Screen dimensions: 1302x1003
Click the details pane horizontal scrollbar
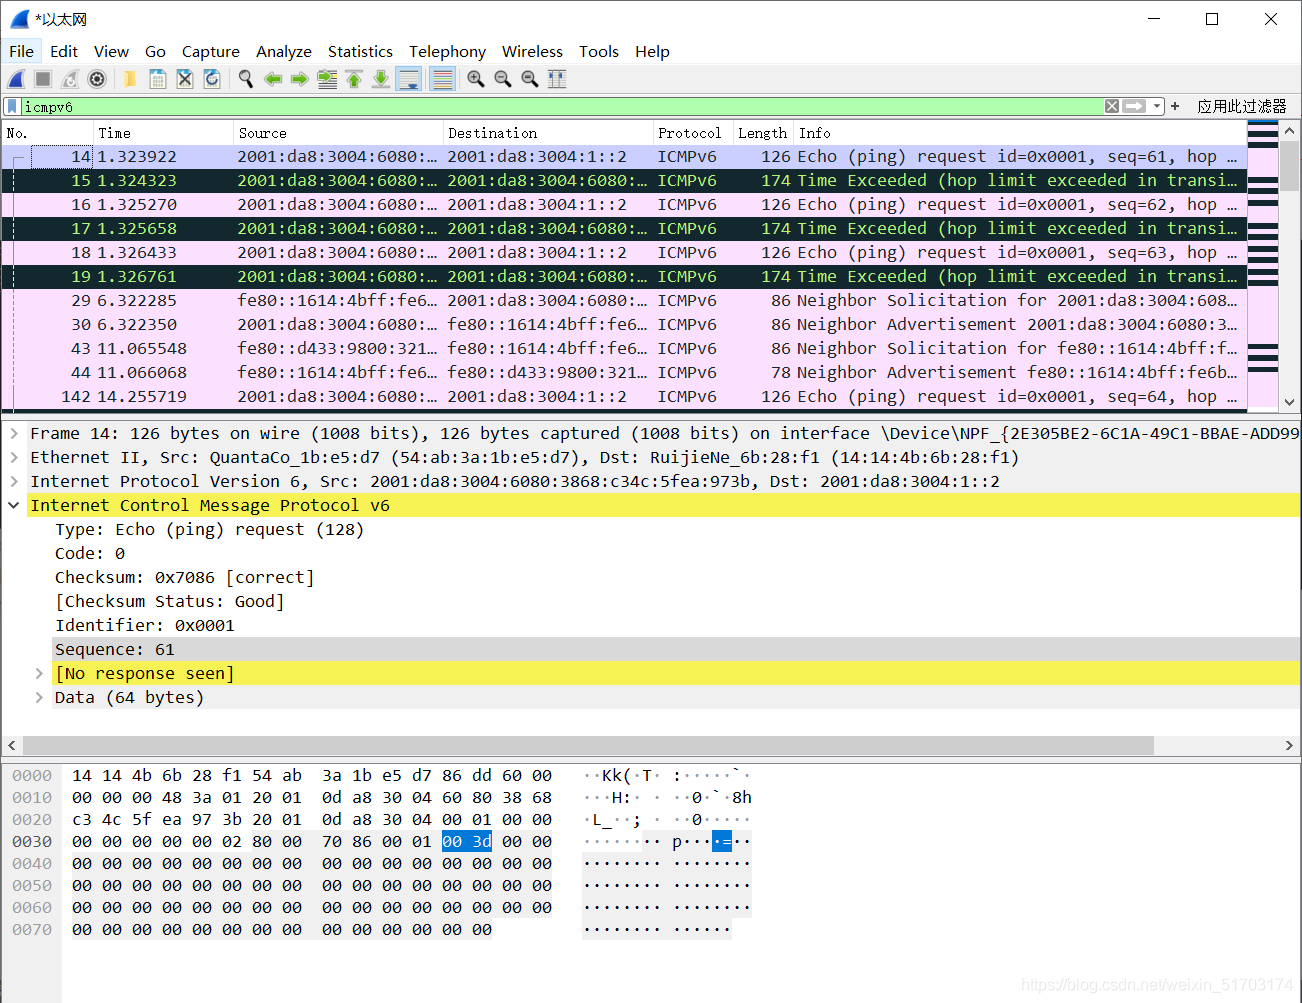[588, 745]
